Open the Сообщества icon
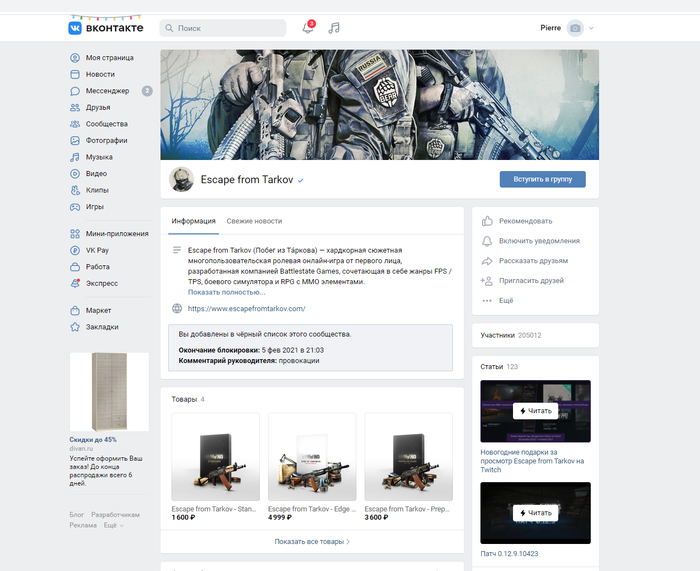The height and width of the screenshot is (571, 700). tap(75, 124)
